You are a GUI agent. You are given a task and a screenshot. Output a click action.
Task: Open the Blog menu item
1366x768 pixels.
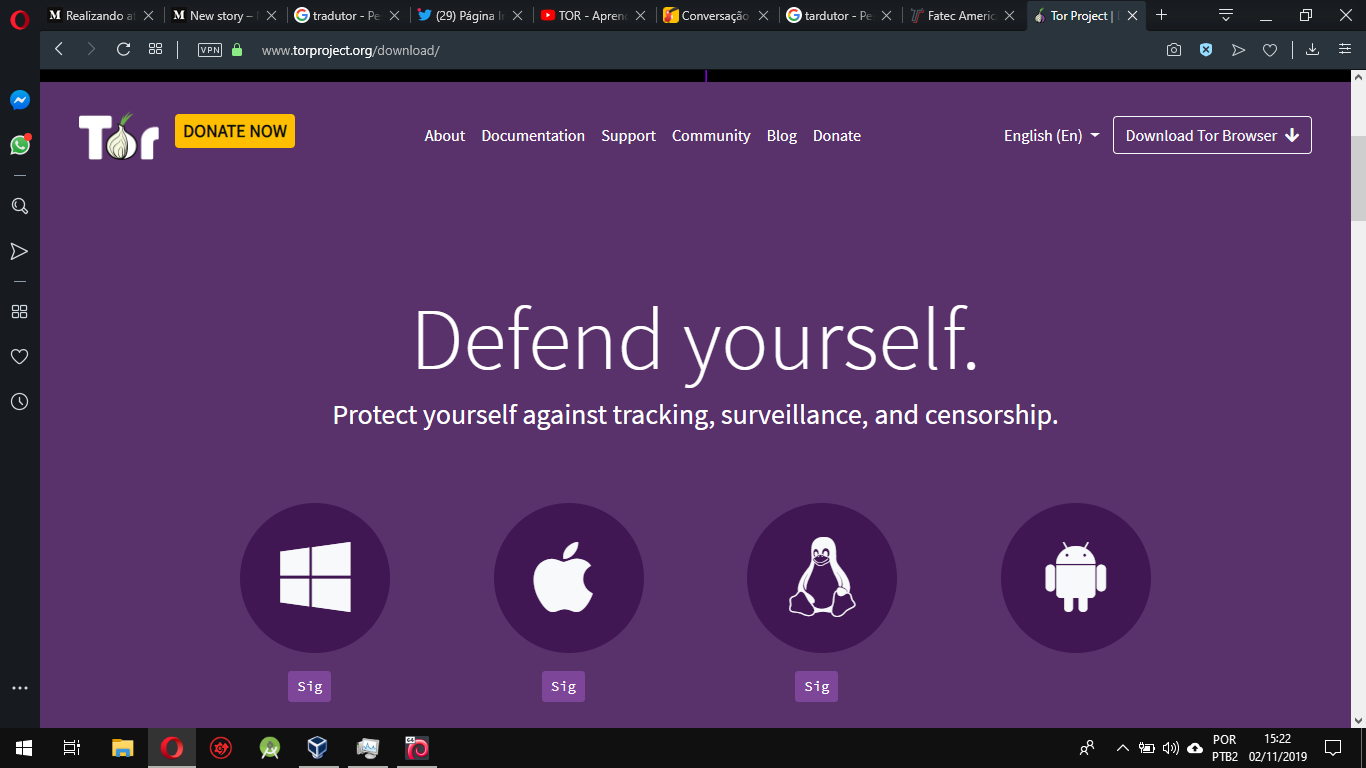click(782, 136)
